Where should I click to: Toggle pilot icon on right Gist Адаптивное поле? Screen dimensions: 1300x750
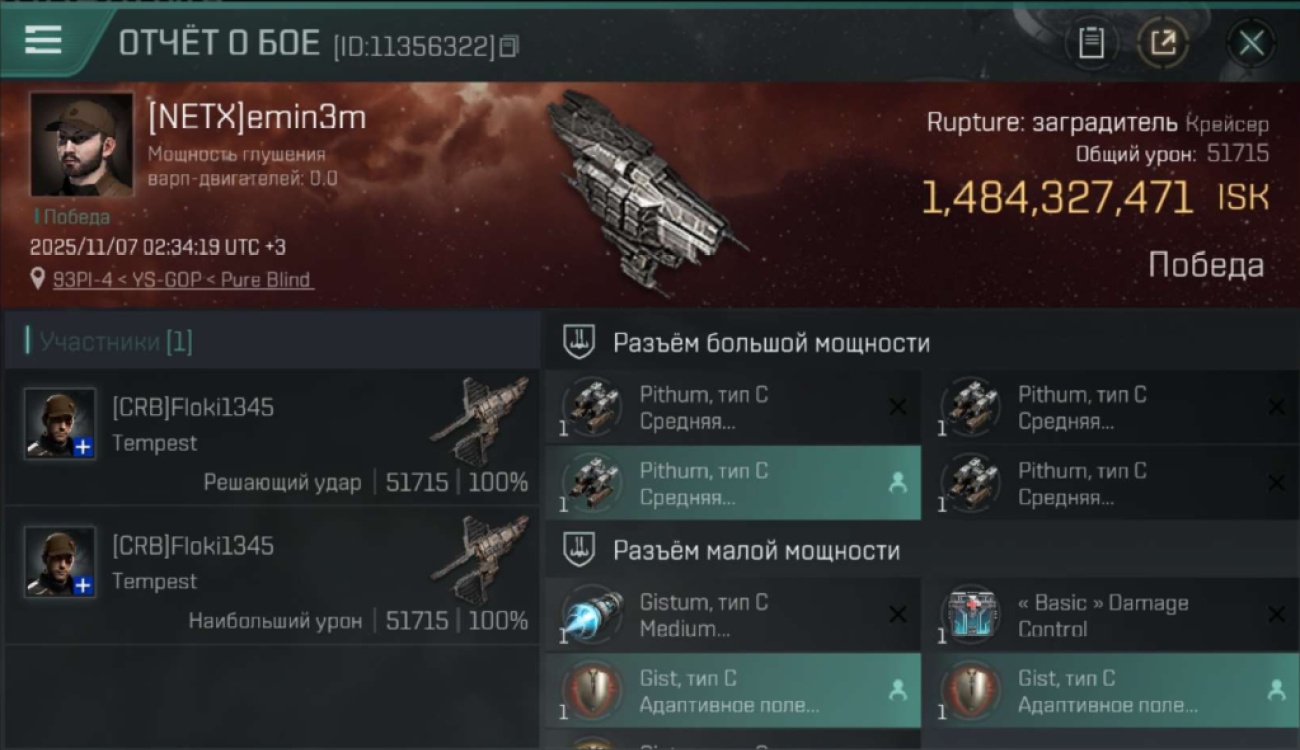pos(1276,690)
